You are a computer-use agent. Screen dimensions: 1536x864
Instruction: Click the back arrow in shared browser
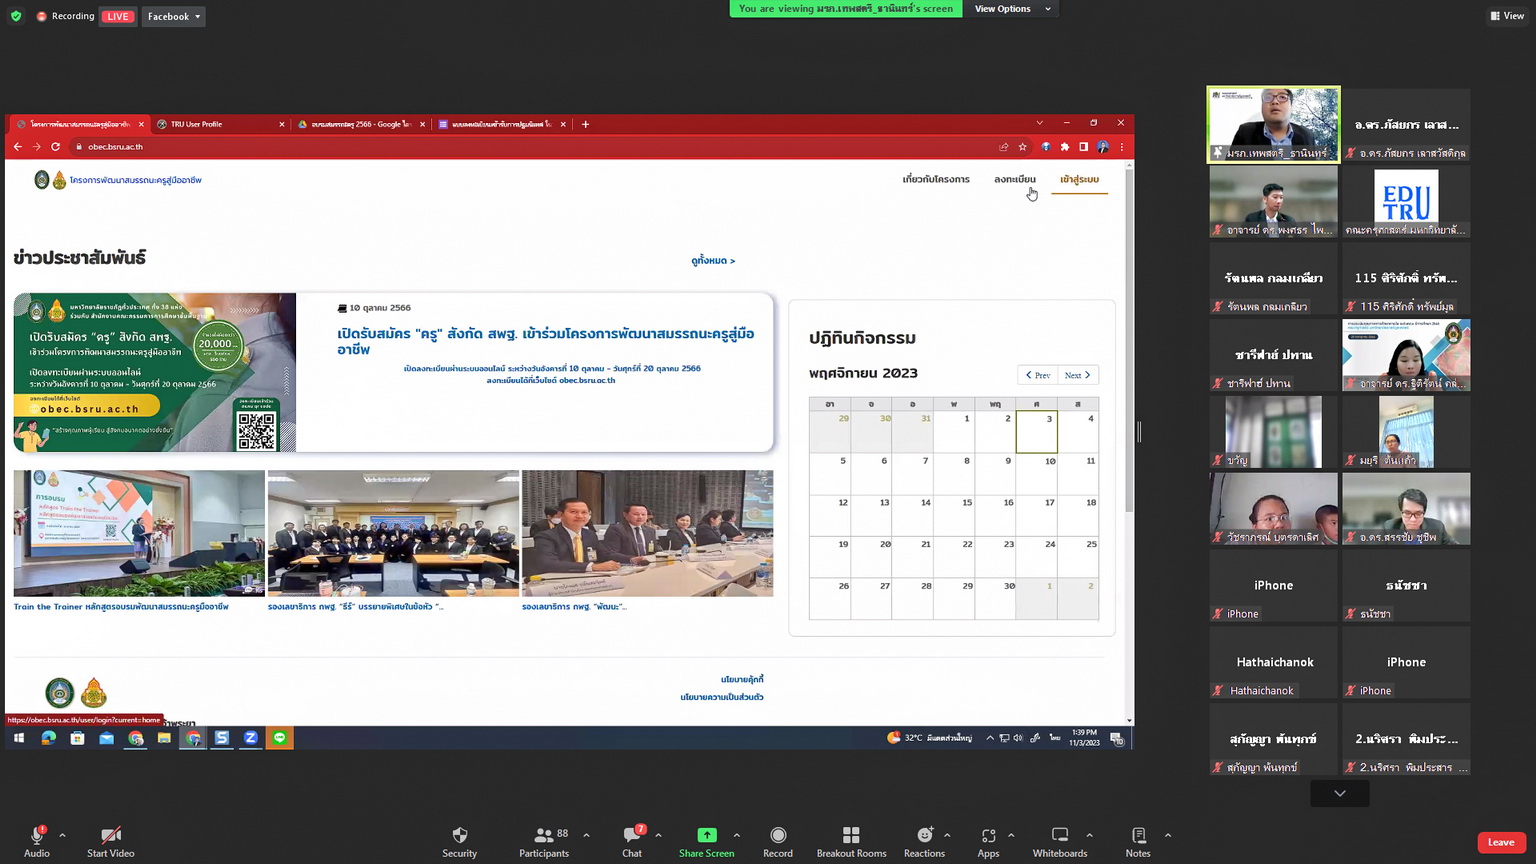(18, 147)
